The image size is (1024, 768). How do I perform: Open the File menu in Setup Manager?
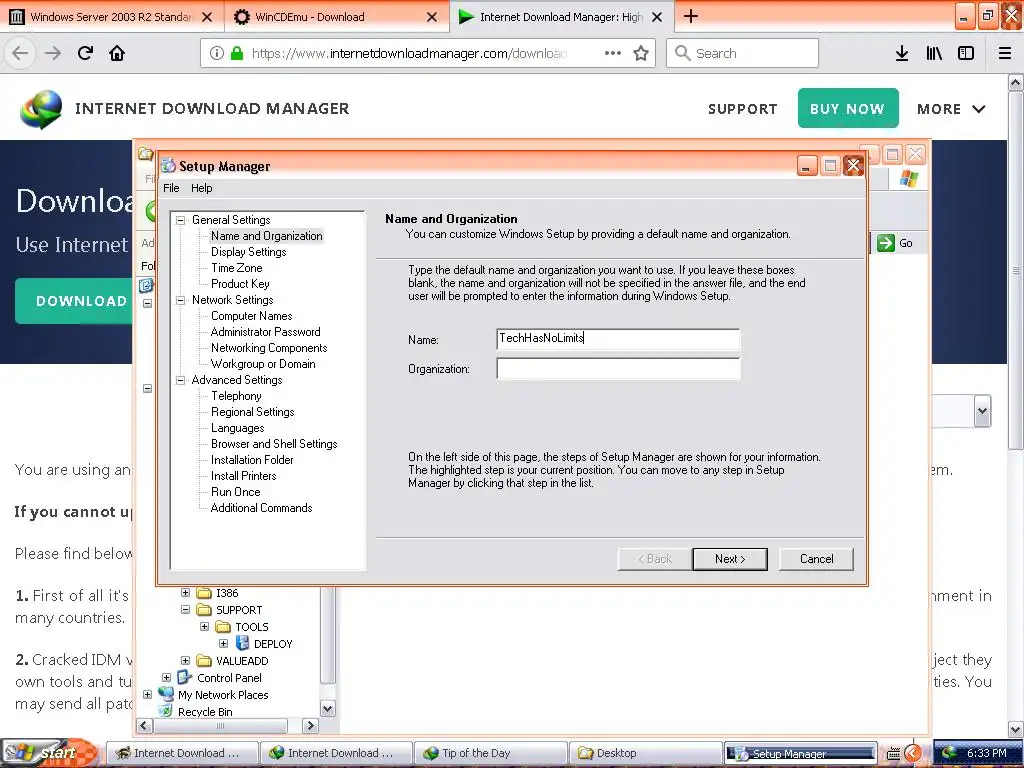point(171,188)
